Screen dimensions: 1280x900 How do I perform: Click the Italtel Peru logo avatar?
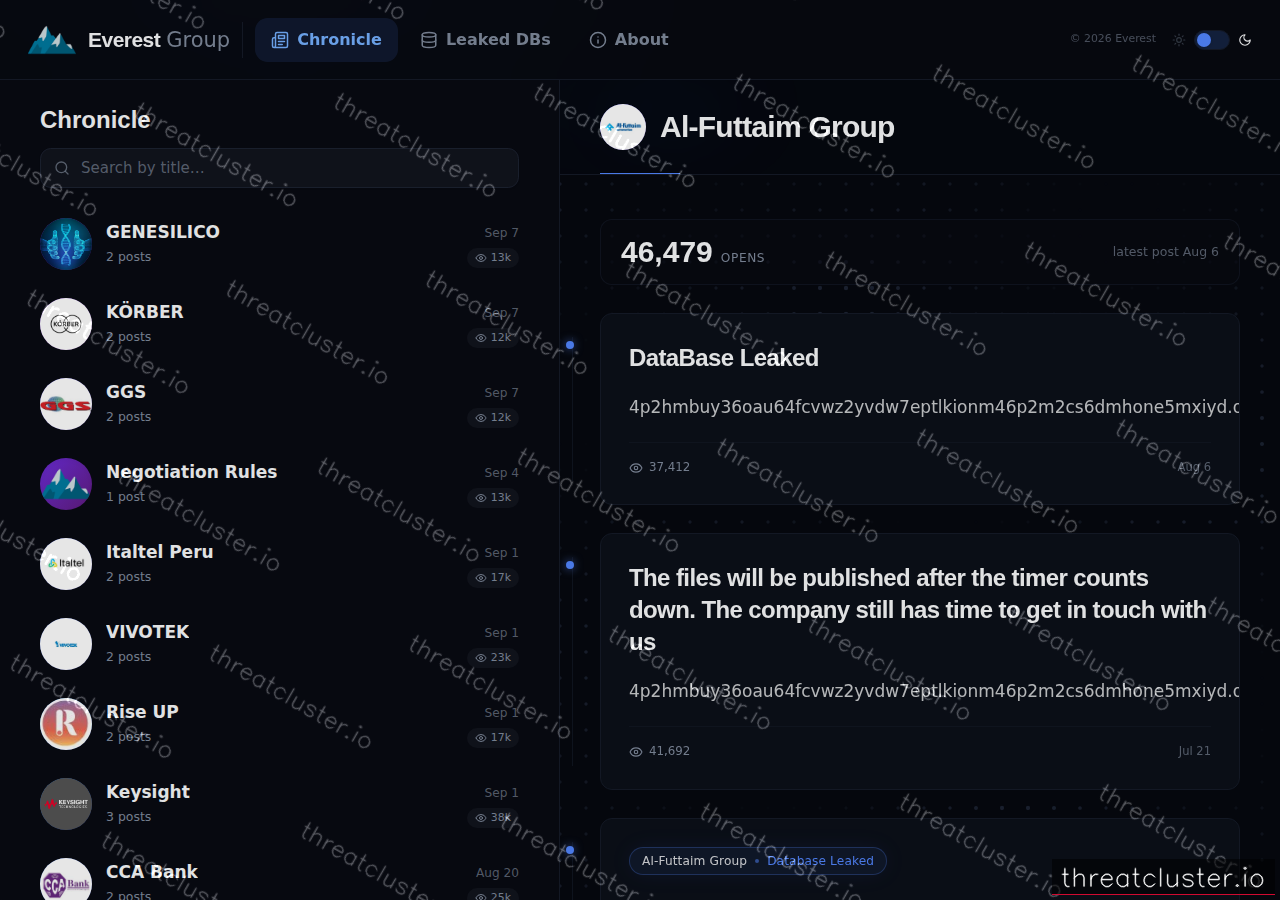coord(66,564)
